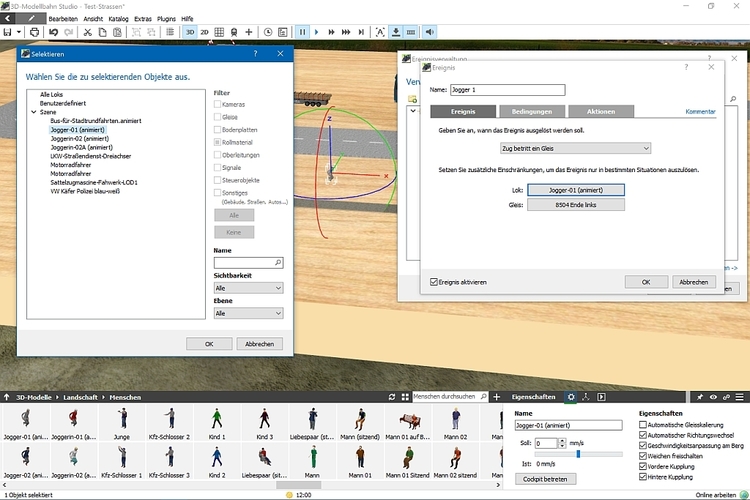Switch to the 2D view mode
The image size is (750, 500).
point(205,32)
